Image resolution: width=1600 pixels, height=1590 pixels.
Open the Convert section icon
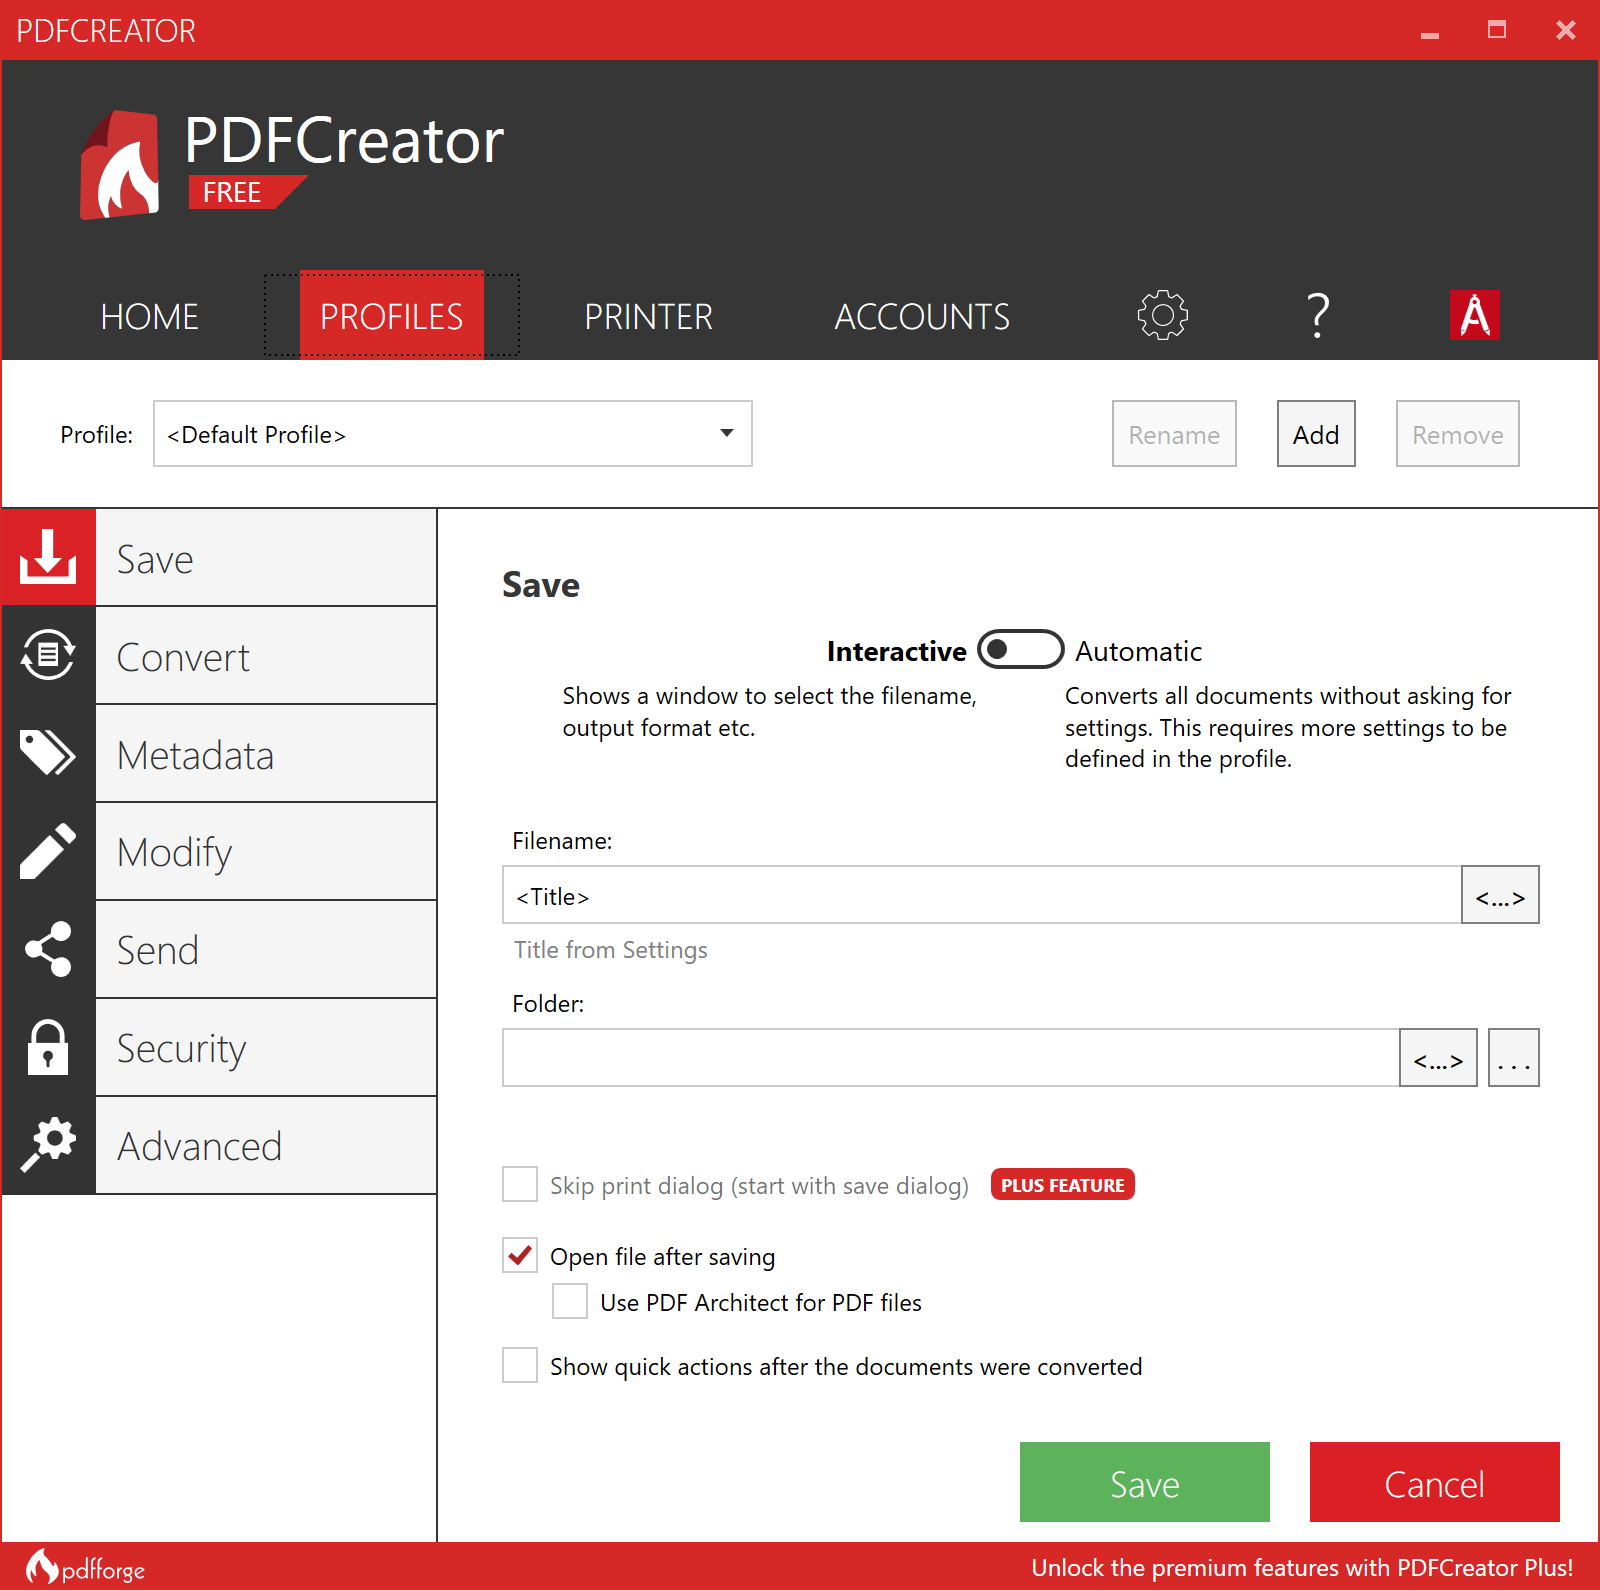point(48,655)
